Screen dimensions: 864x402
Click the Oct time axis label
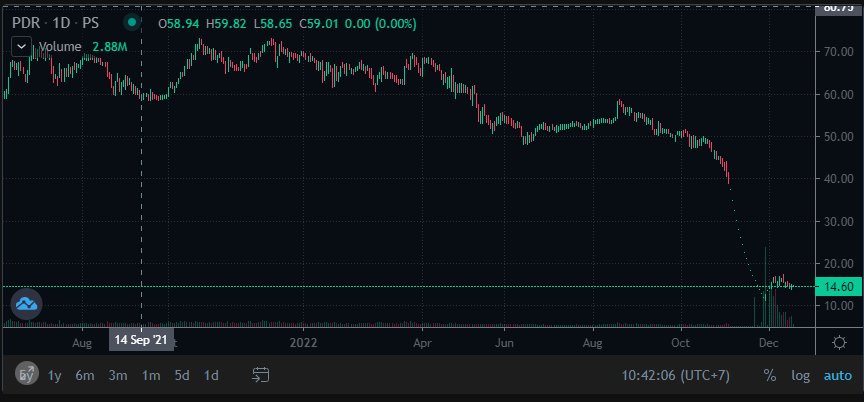click(x=681, y=343)
